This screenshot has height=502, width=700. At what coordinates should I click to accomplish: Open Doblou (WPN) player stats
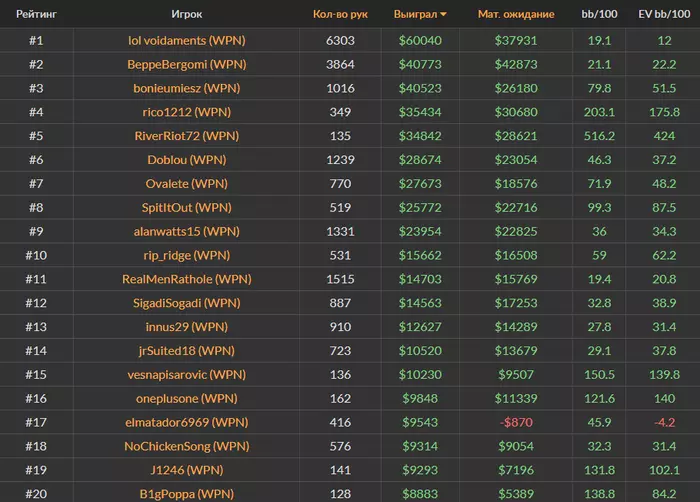tap(187, 160)
